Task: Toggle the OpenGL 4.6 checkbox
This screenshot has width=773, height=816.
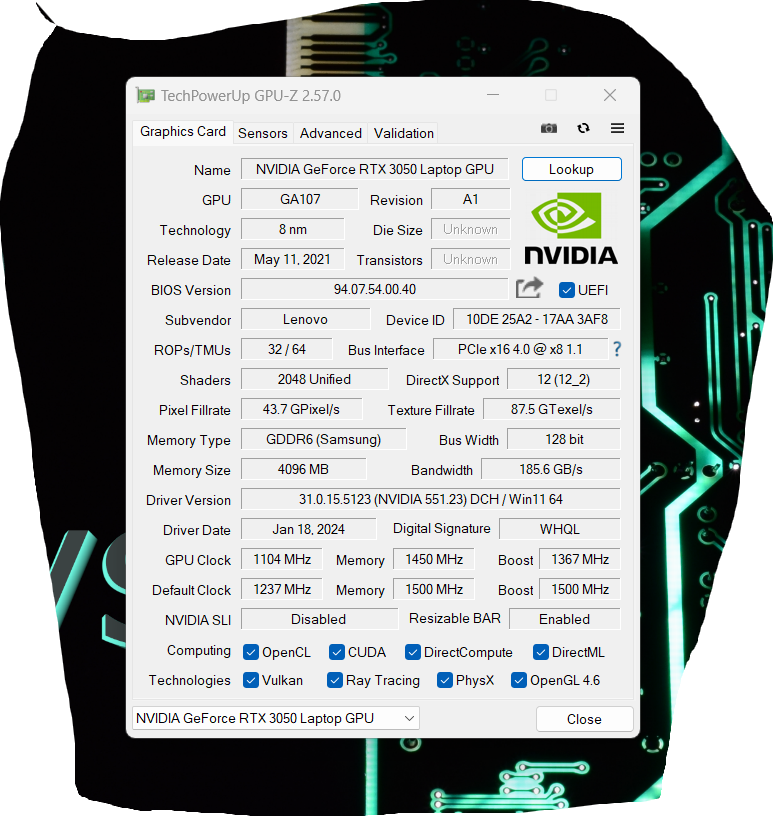Action: click(519, 680)
